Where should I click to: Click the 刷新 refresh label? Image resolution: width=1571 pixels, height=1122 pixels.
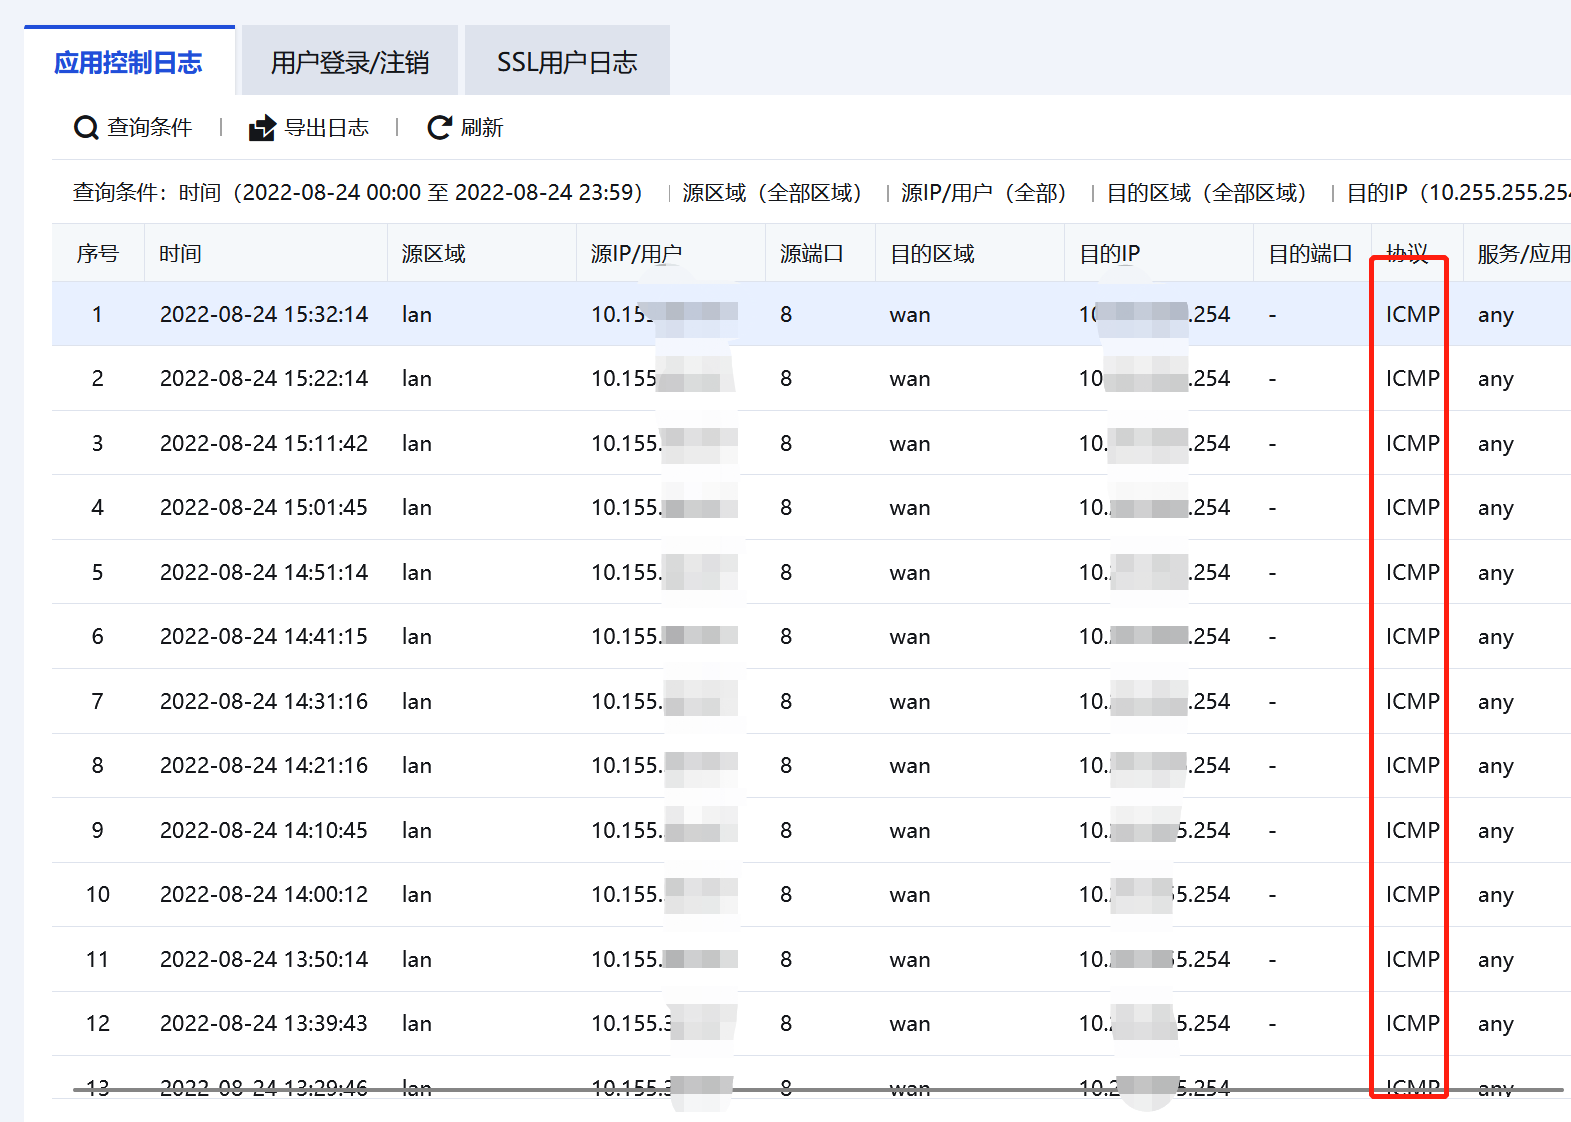(481, 128)
